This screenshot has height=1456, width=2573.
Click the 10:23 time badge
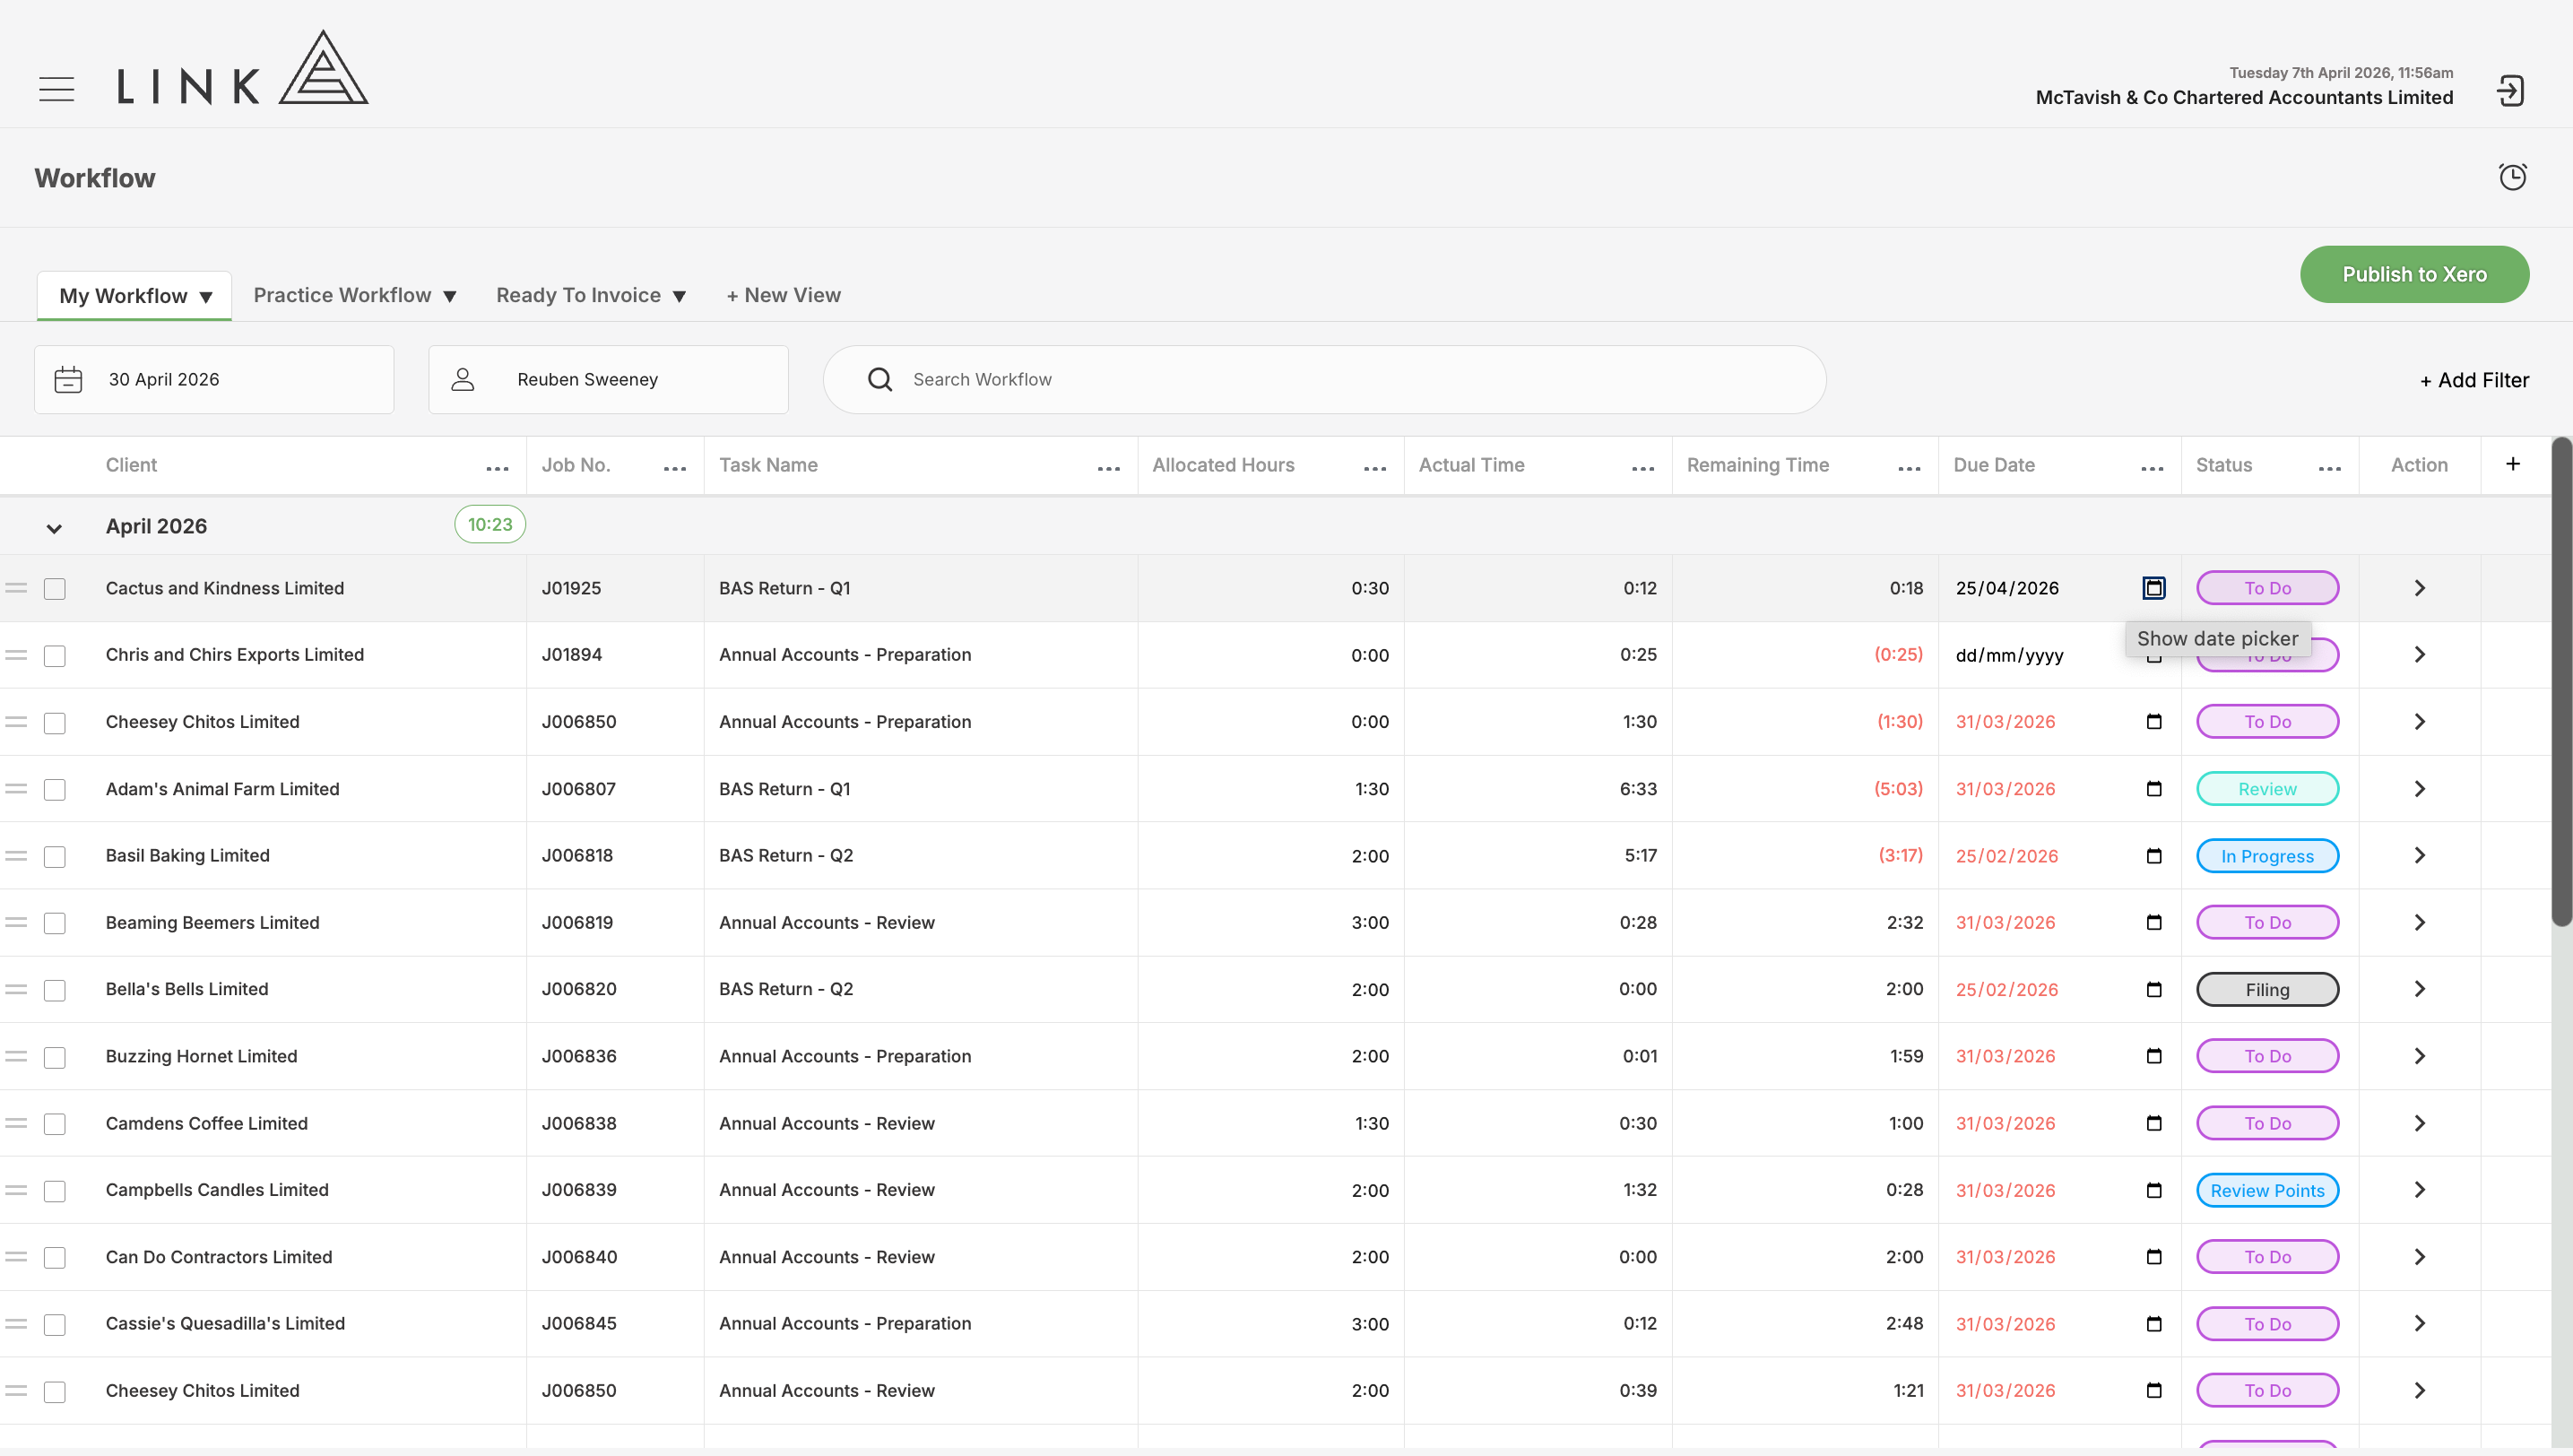(490, 525)
